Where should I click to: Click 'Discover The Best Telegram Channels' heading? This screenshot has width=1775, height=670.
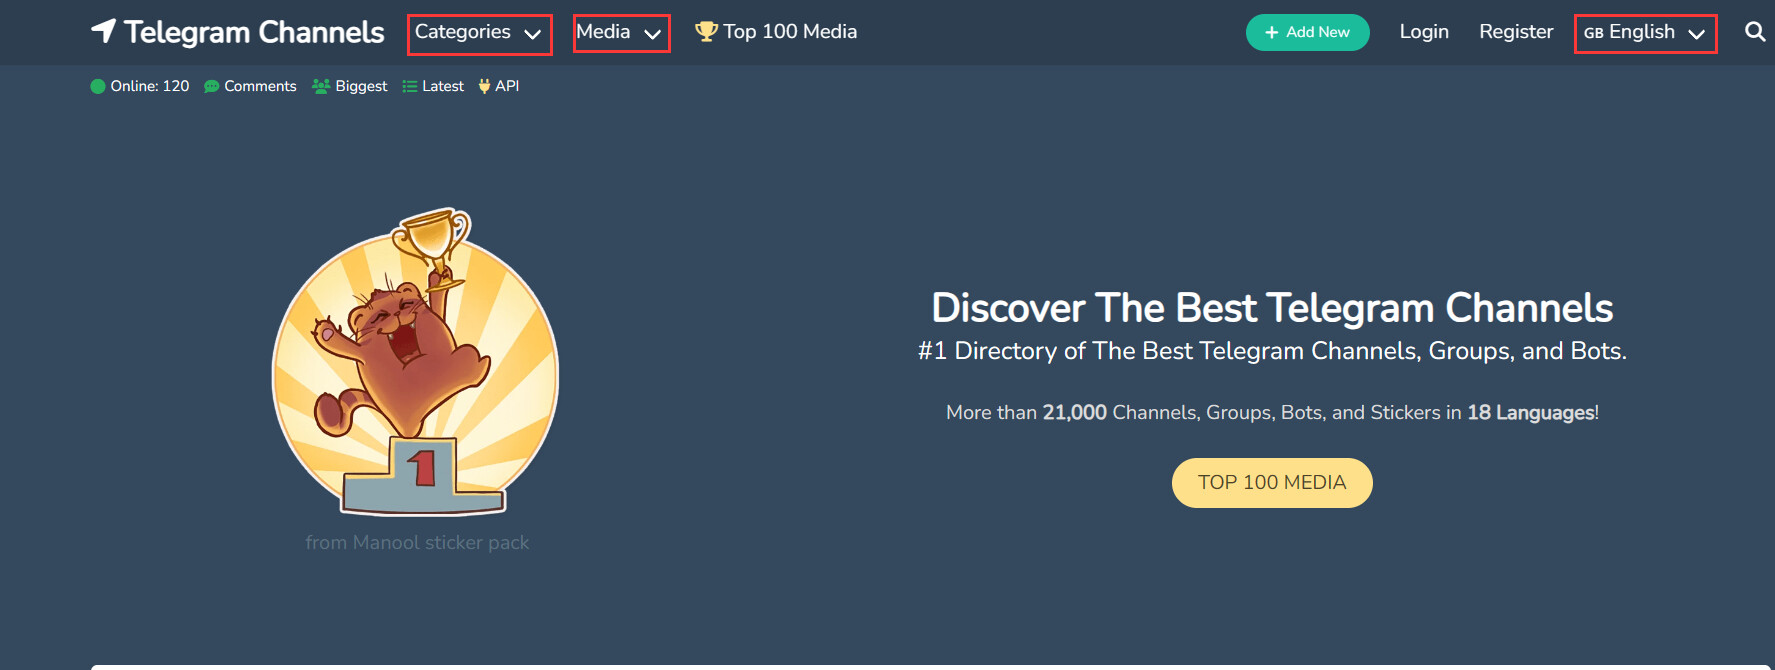click(1272, 308)
